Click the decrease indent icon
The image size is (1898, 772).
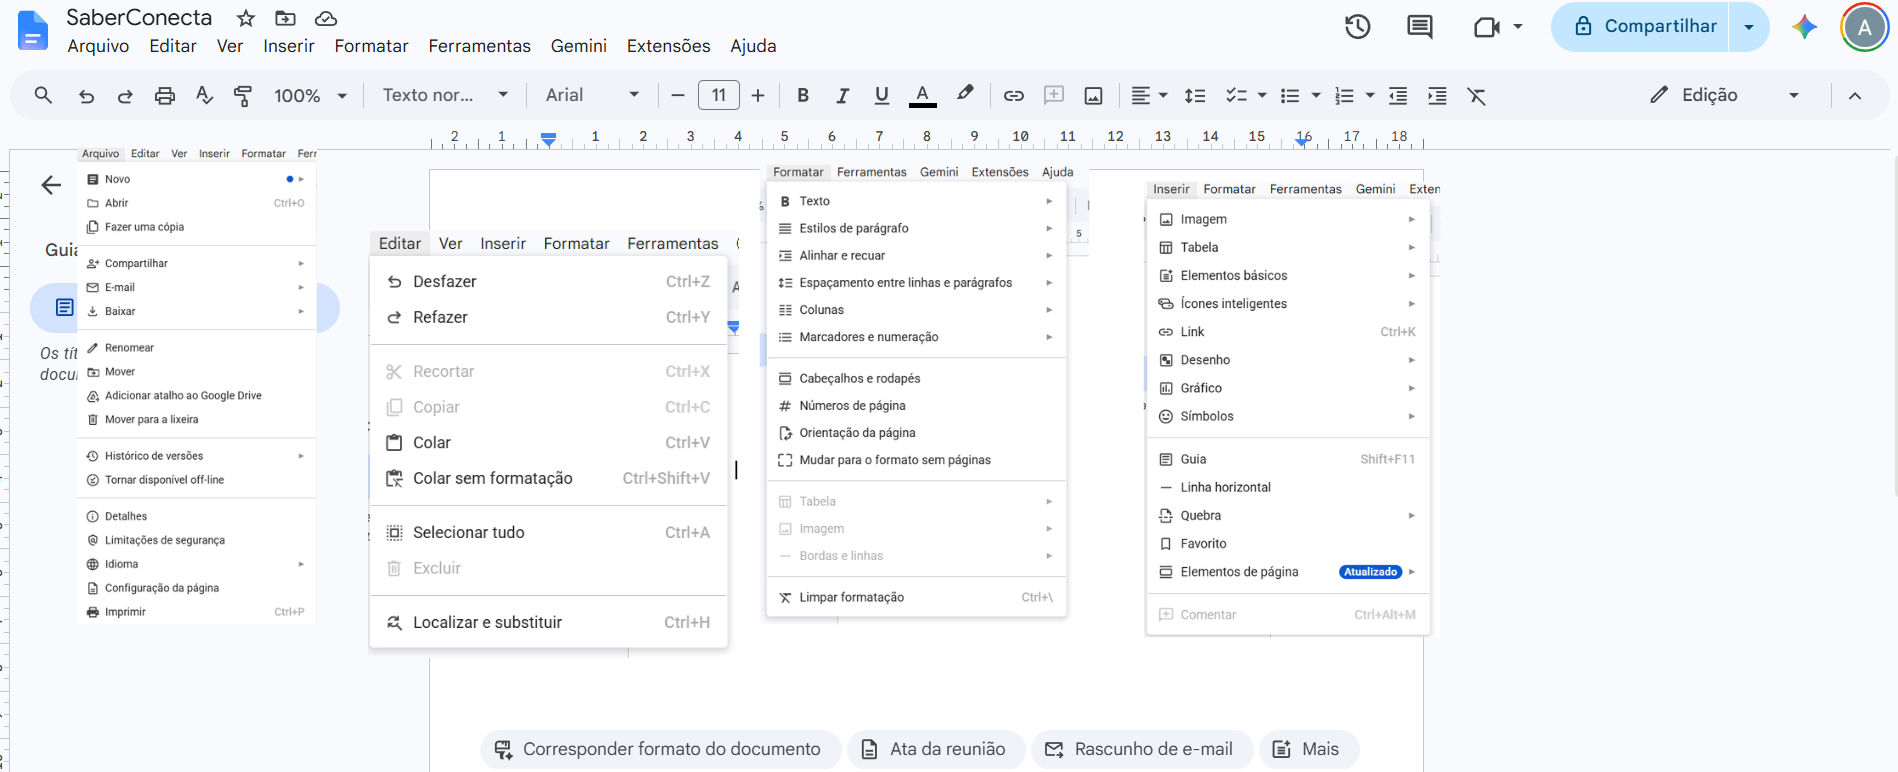click(x=1398, y=96)
